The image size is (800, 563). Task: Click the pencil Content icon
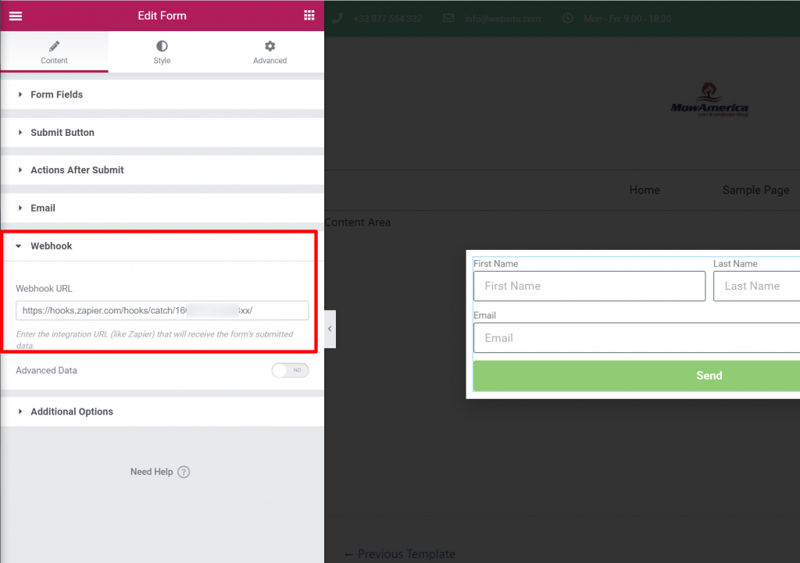(54, 46)
